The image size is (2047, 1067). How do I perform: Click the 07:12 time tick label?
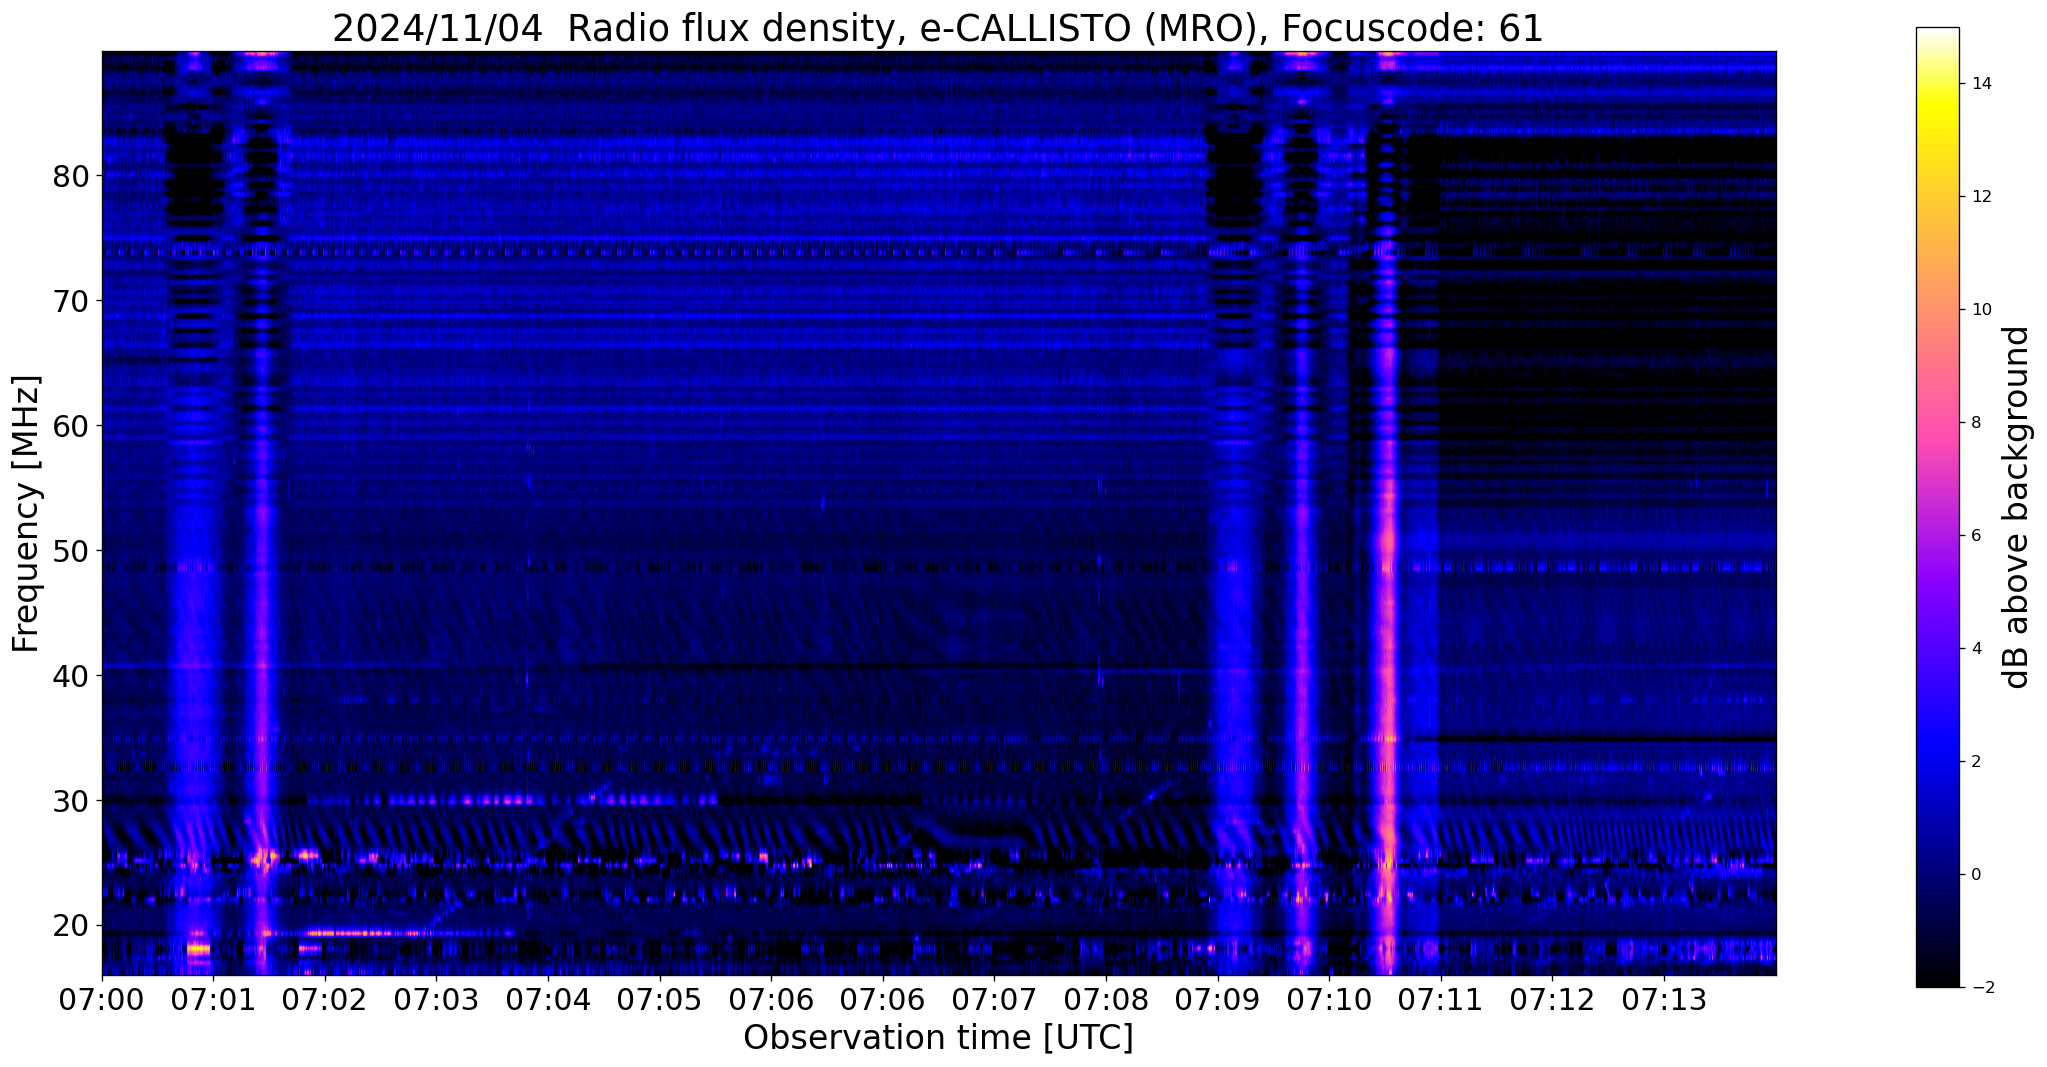(1552, 999)
